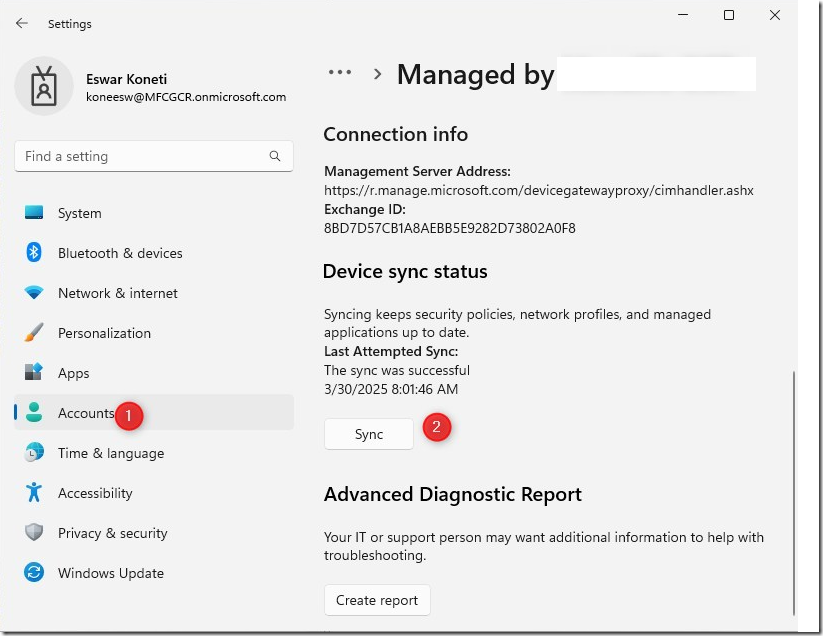
Task: Expand the breadcrumb ellipsis menu
Action: click(340, 73)
